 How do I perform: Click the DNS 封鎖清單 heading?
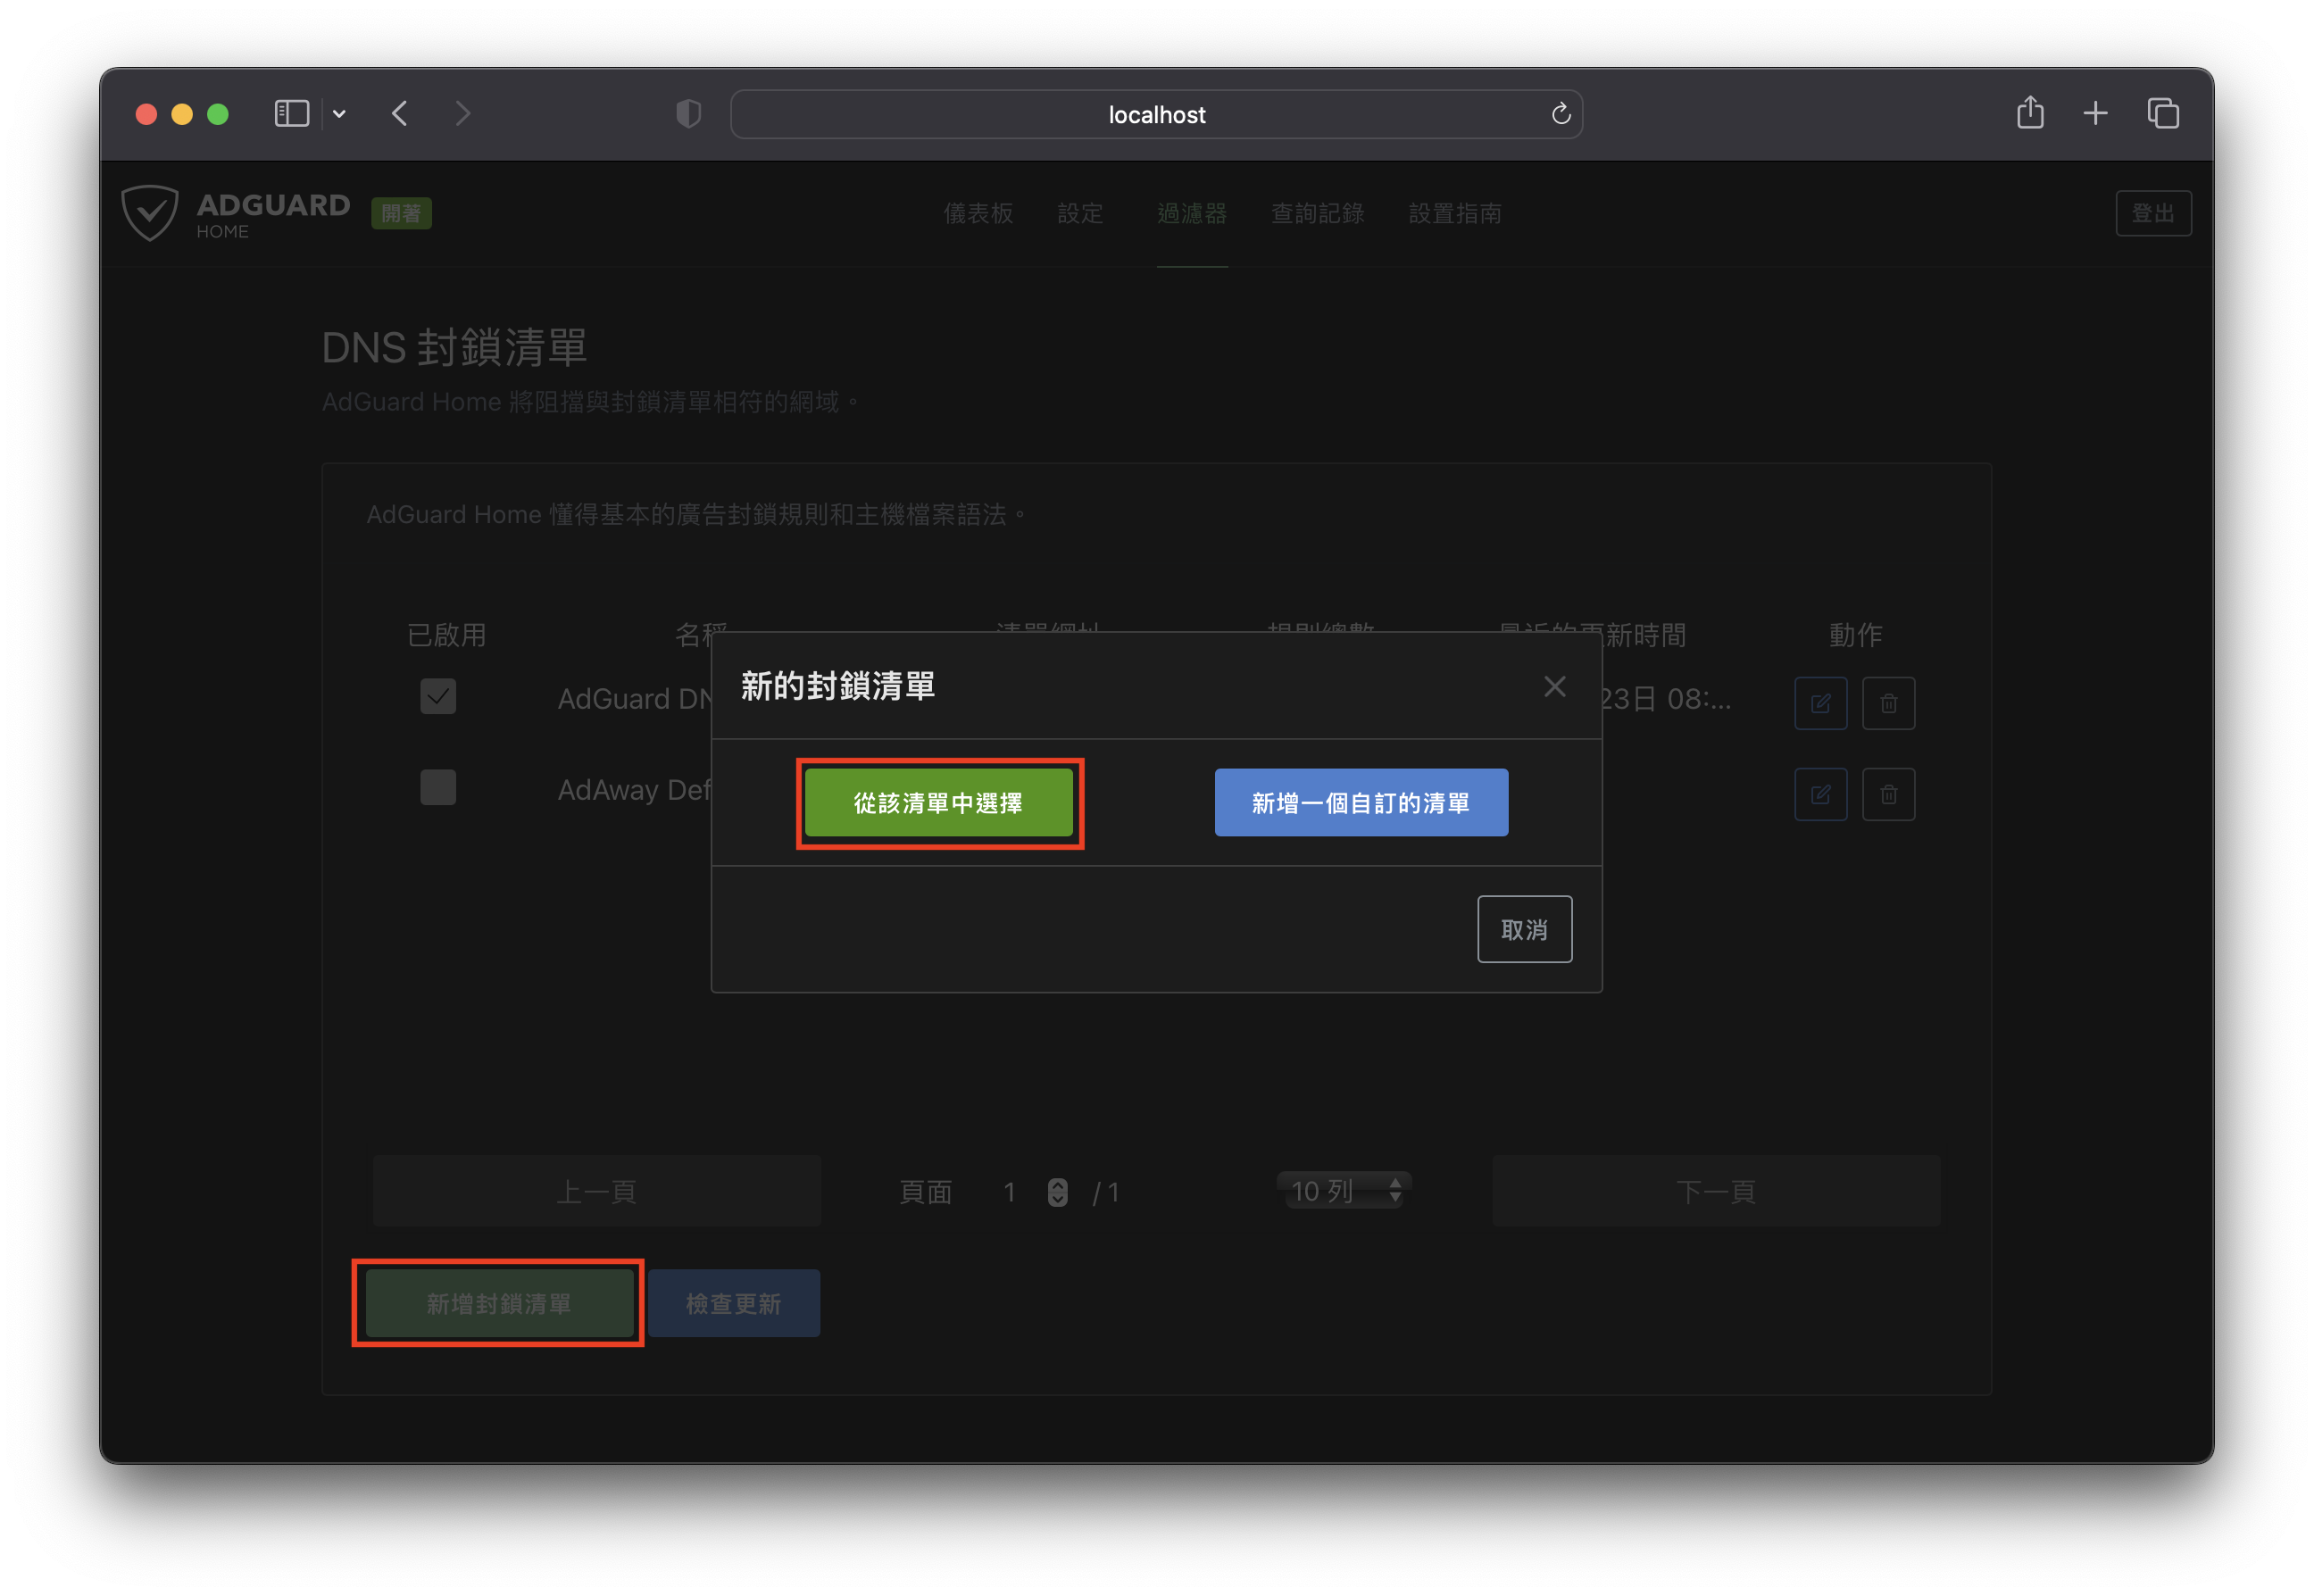tap(454, 347)
